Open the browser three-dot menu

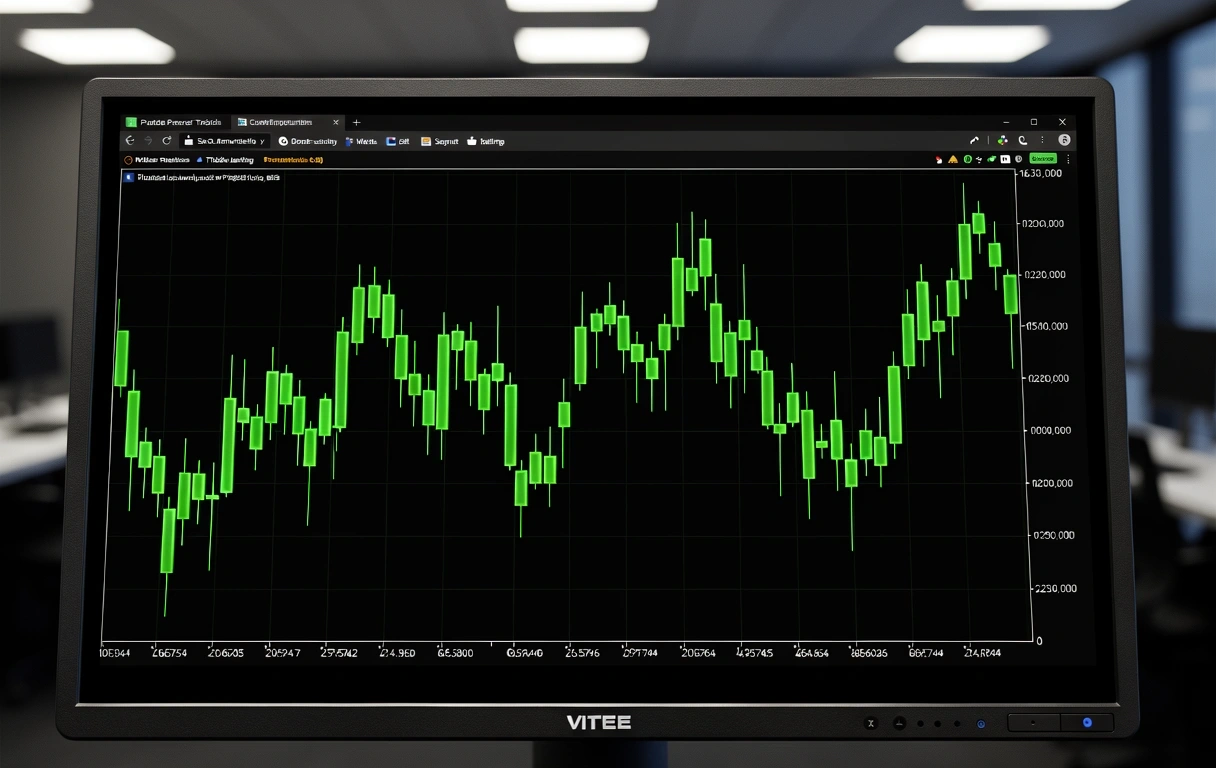(1042, 140)
